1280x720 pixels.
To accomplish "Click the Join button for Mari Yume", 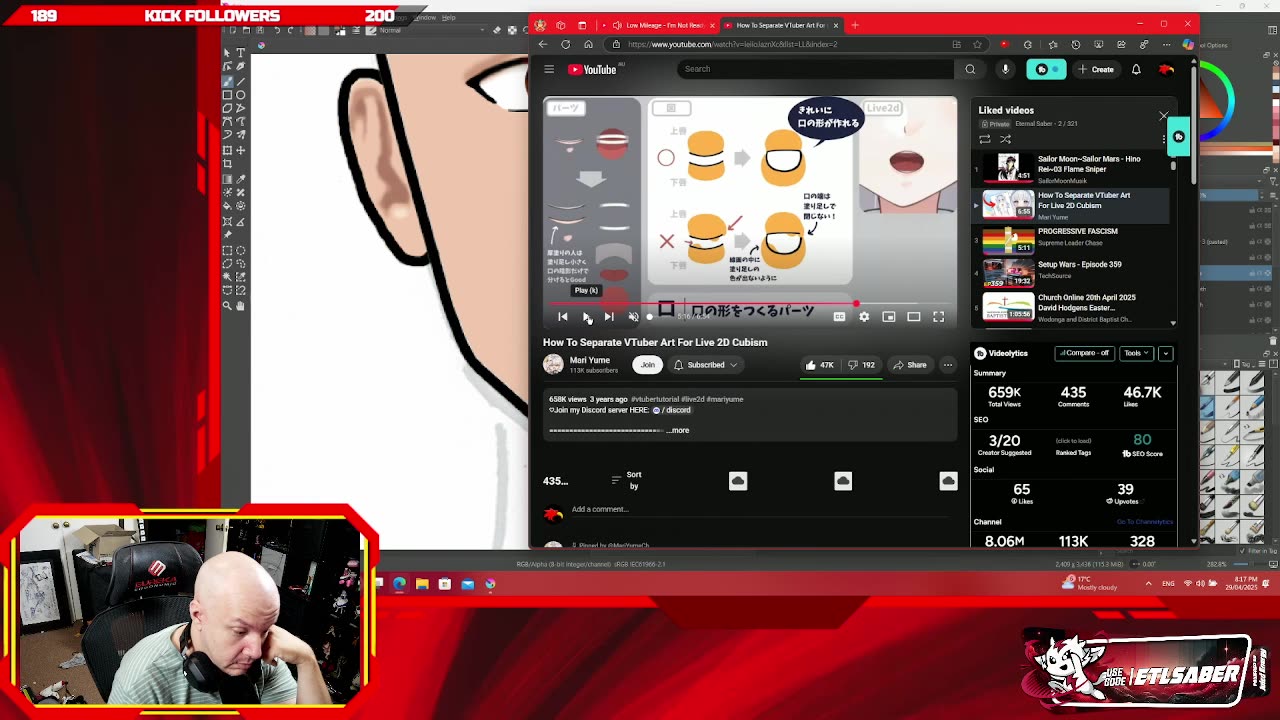I will (647, 365).
